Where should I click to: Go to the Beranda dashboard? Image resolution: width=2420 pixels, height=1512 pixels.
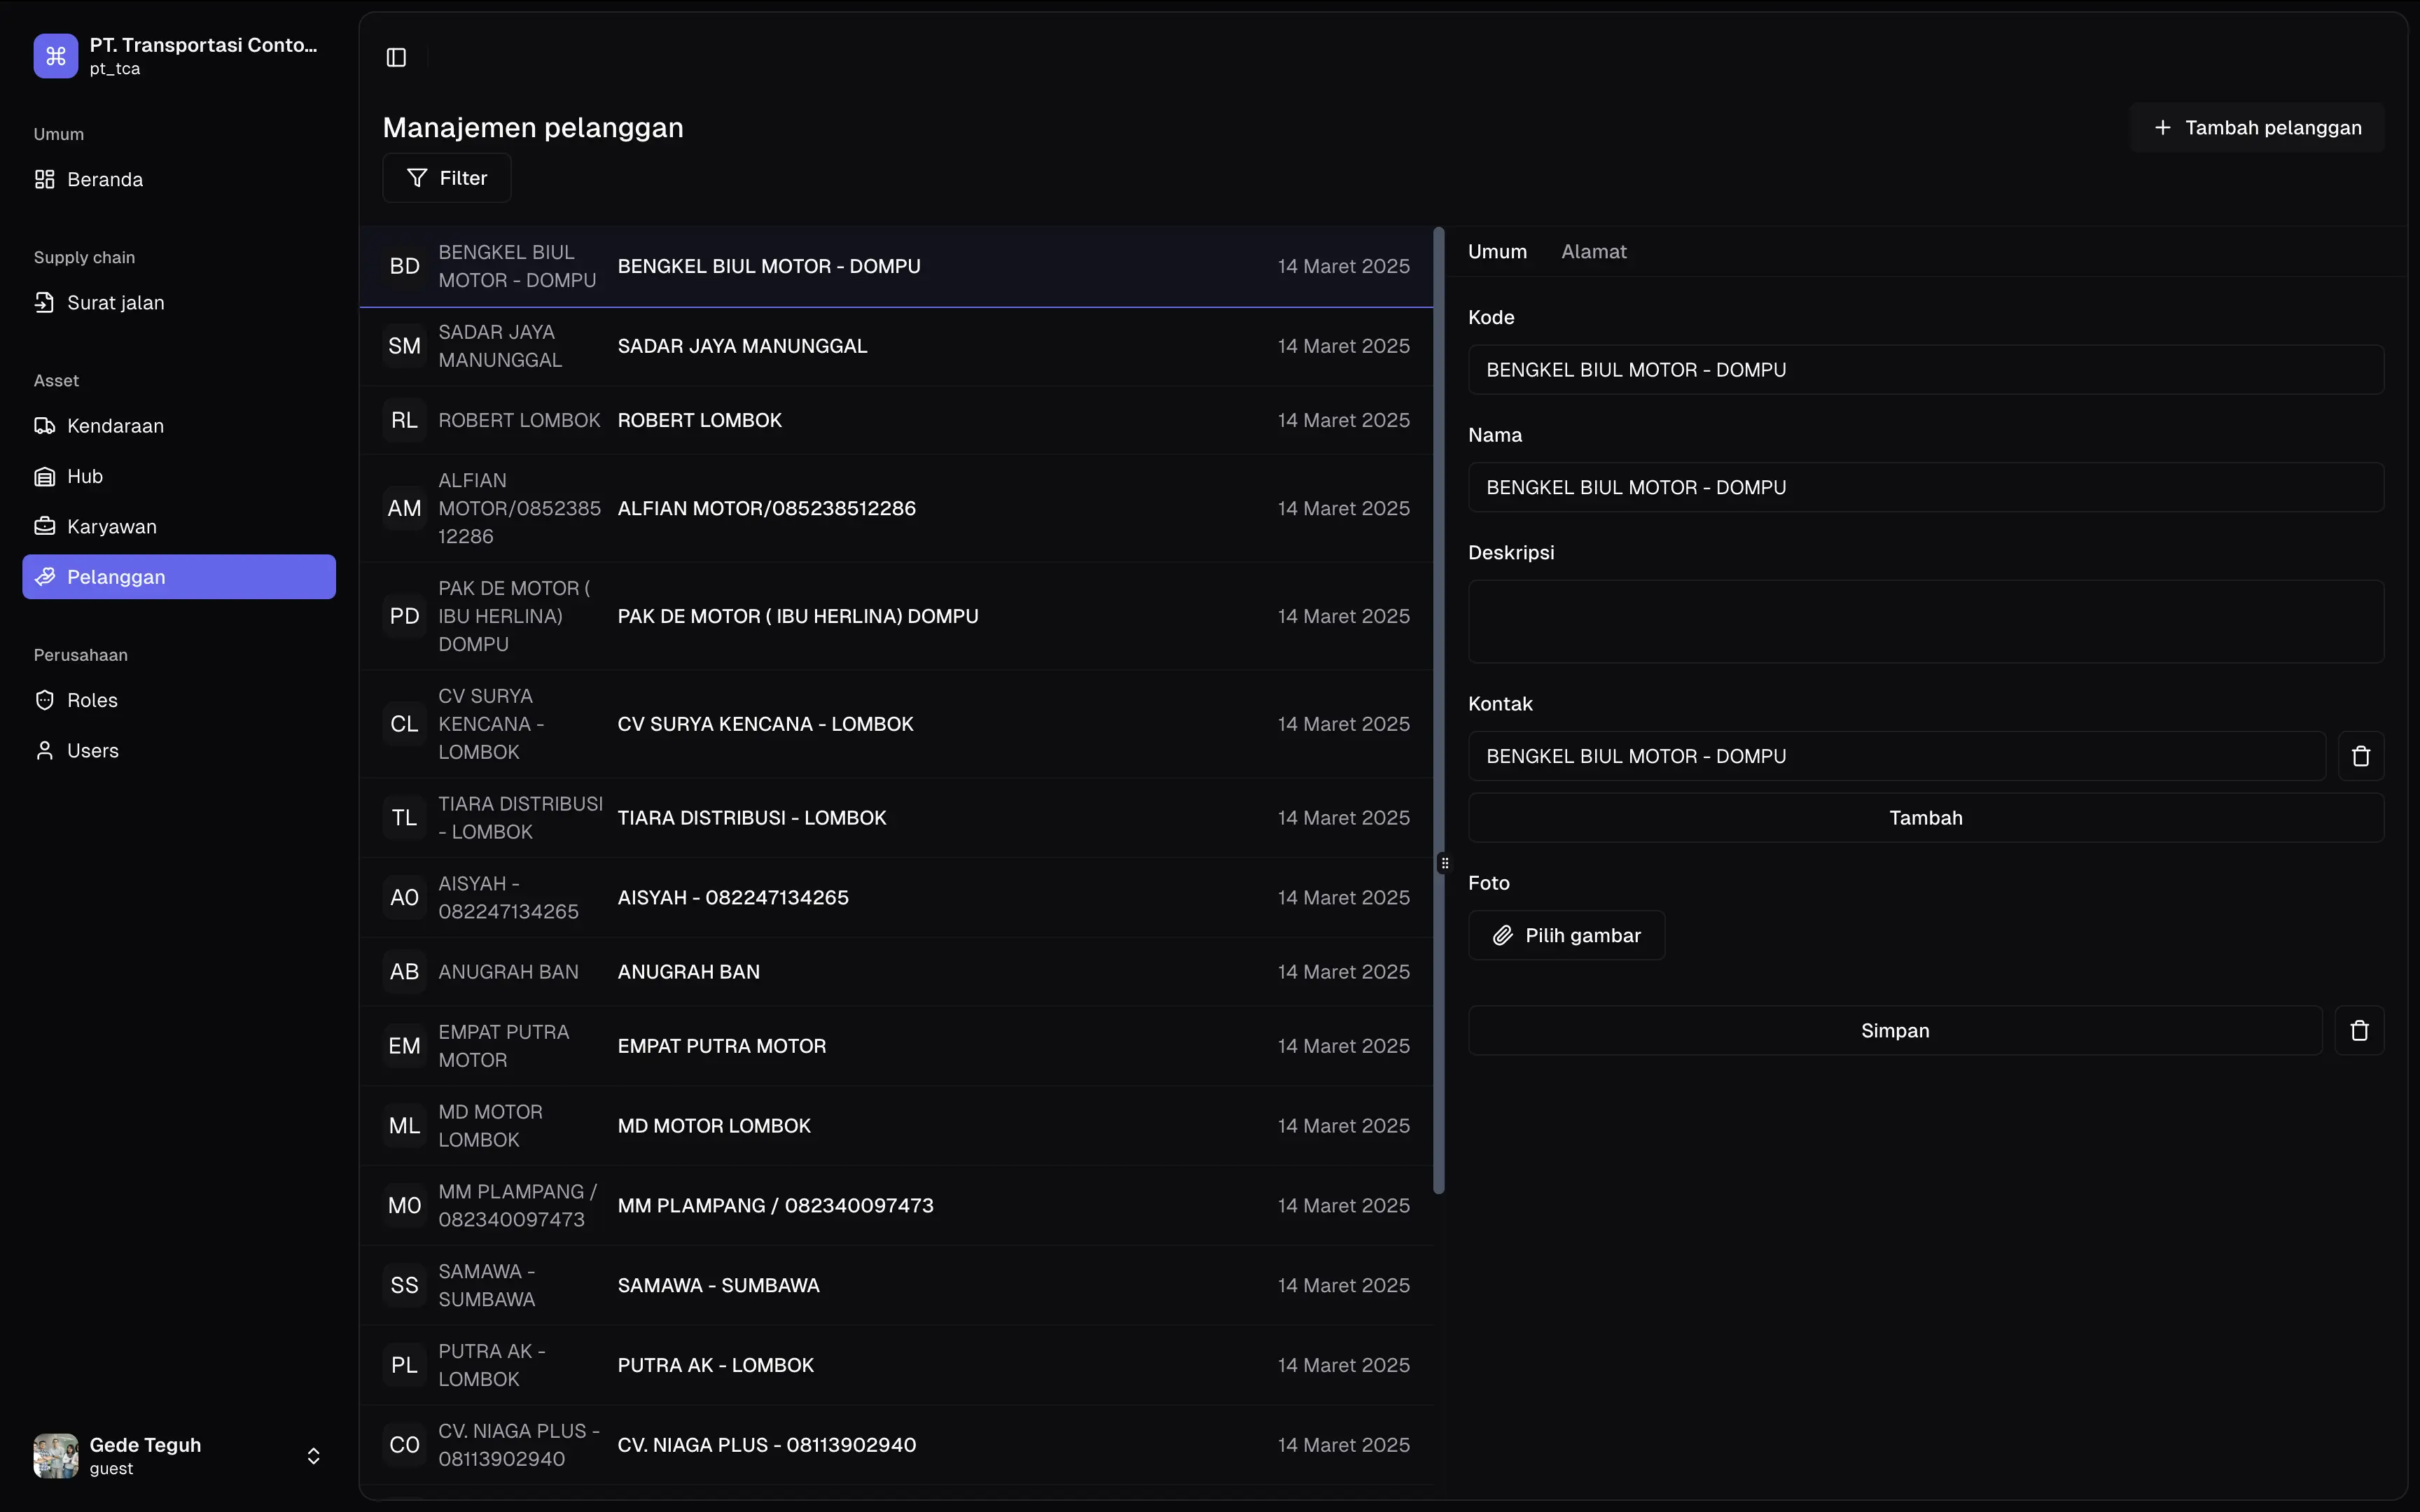click(x=104, y=180)
